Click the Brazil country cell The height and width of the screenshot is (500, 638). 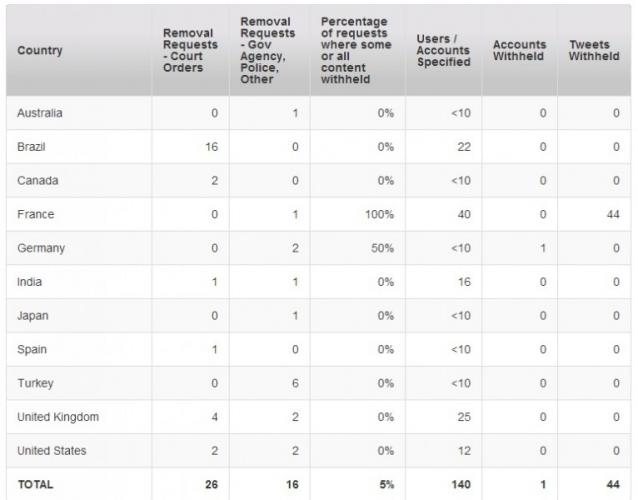pos(31,147)
